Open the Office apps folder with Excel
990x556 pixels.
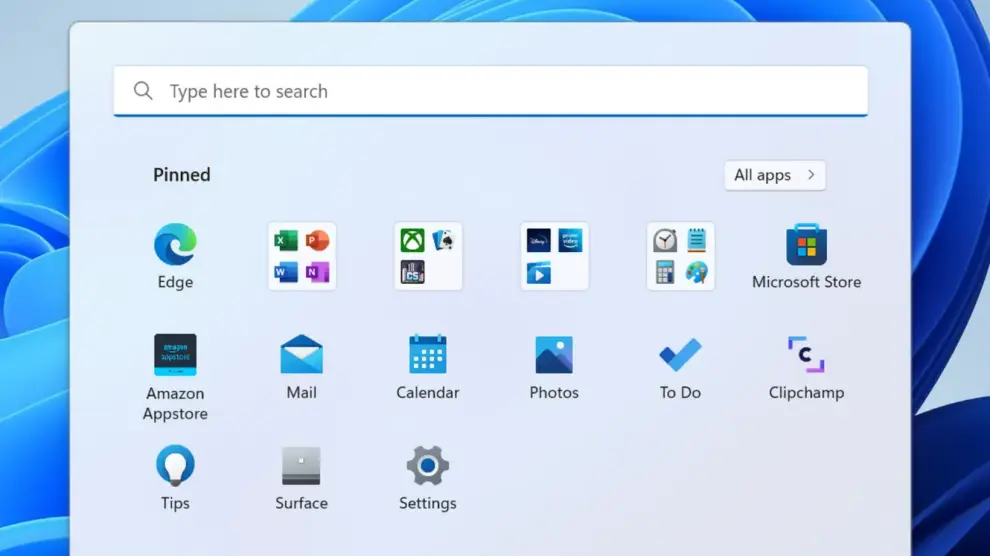click(x=302, y=256)
